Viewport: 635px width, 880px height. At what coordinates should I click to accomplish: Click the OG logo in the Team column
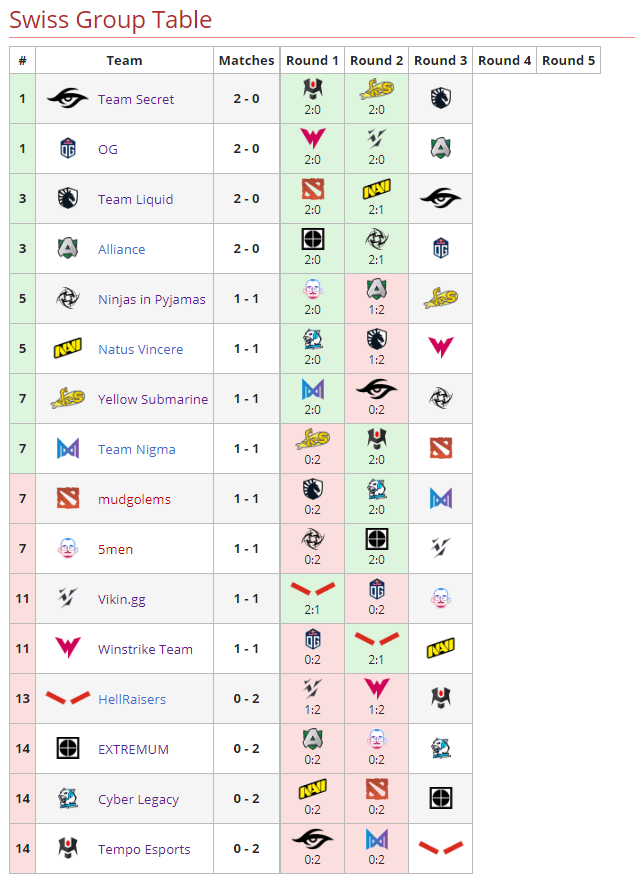(x=67, y=149)
